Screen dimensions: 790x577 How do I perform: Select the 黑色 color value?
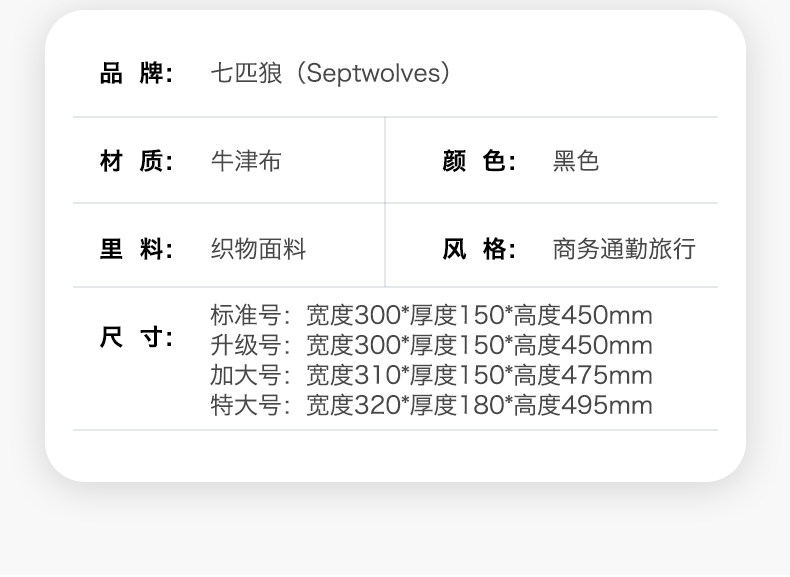click(x=576, y=161)
